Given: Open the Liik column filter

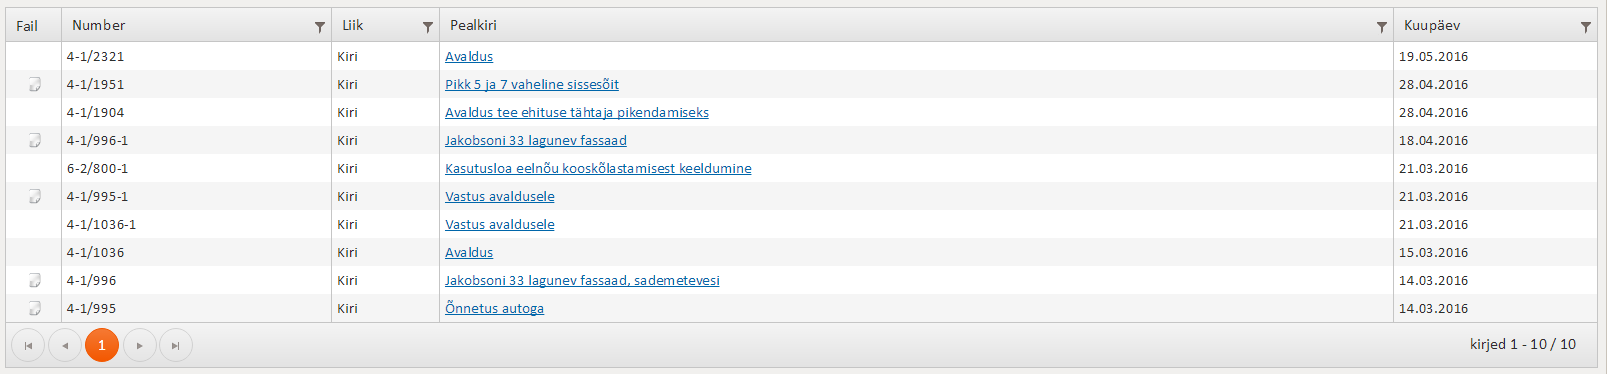Looking at the screenshot, I should [428, 27].
